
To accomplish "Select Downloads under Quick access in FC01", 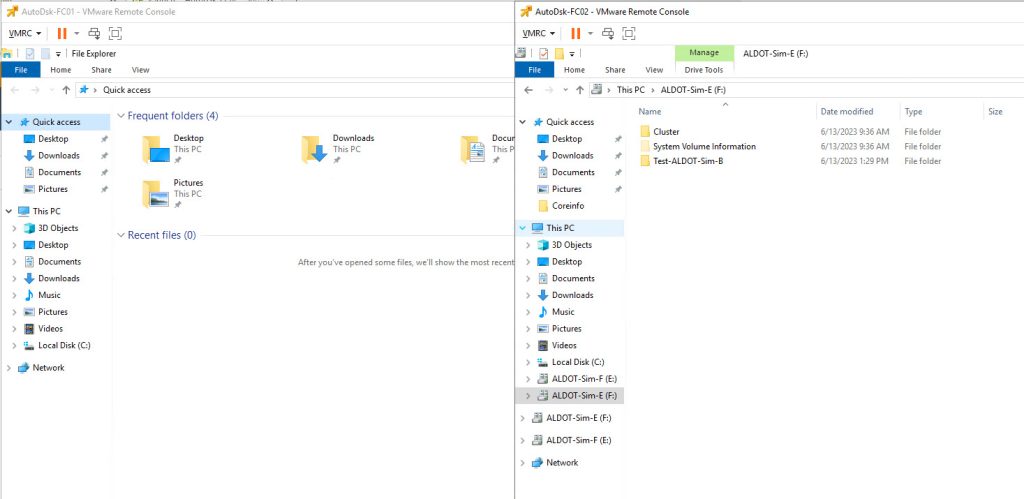I will click(x=59, y=155).
